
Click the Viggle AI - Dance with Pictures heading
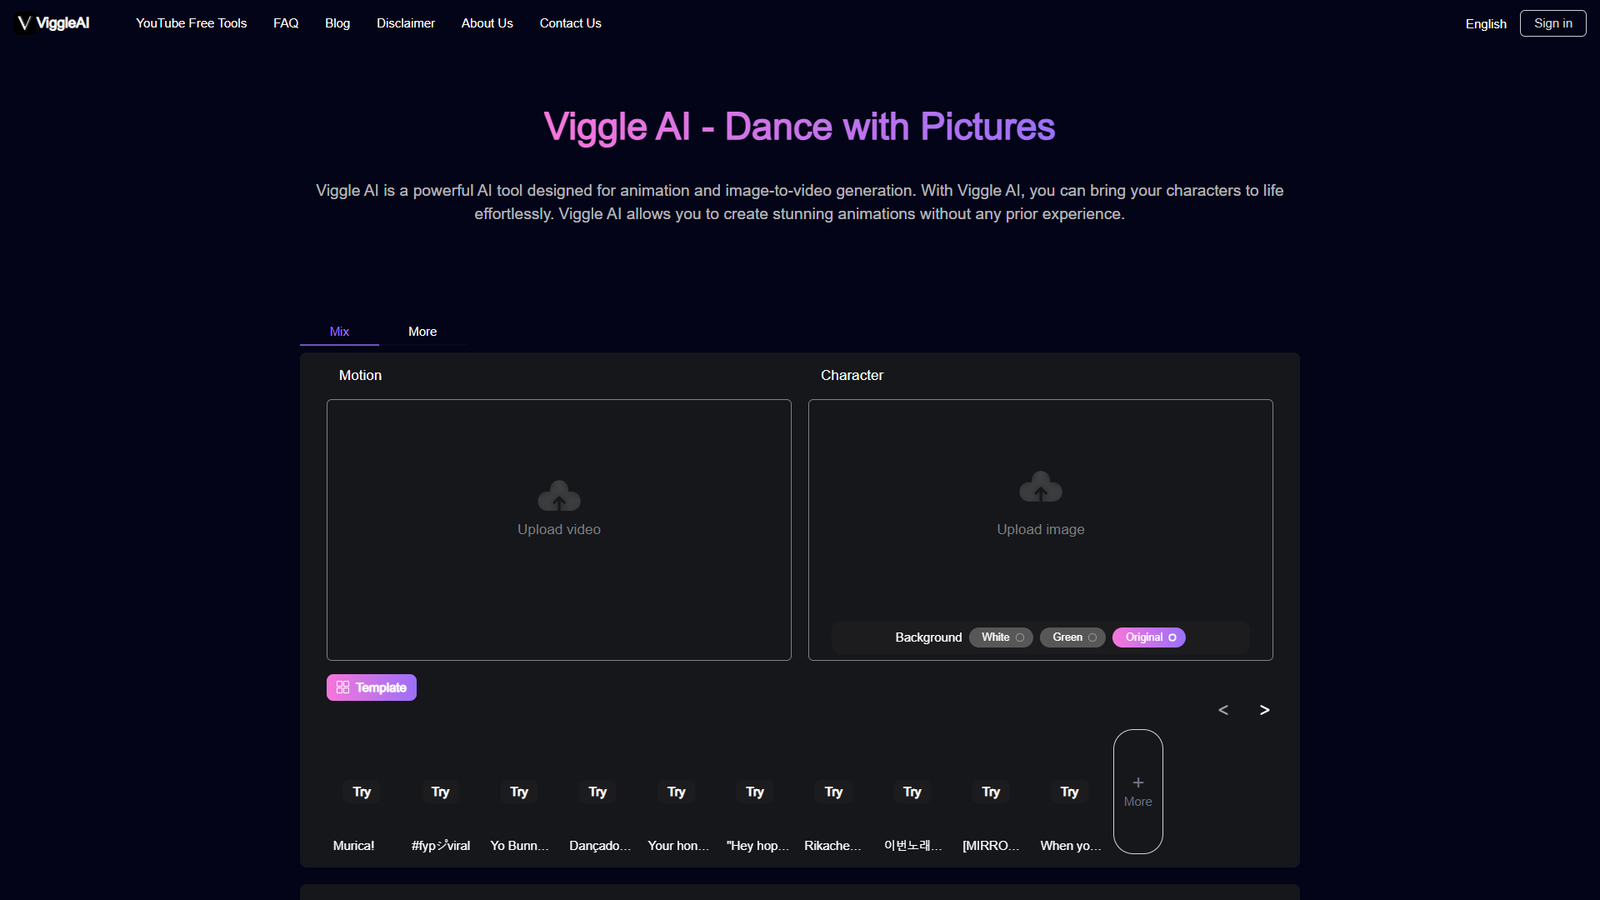(799, 127)
